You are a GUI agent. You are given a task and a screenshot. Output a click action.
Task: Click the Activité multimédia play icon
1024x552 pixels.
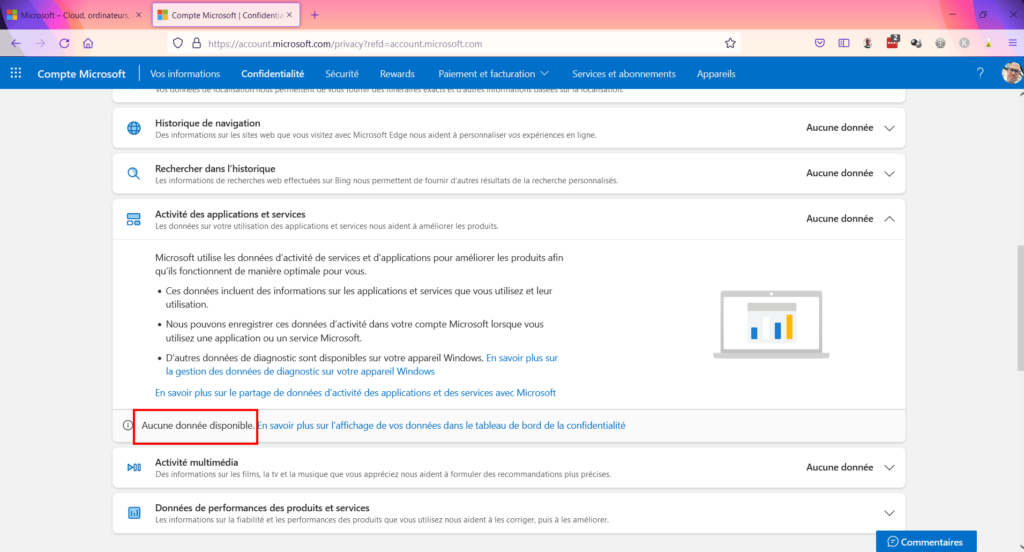[134, 468]
